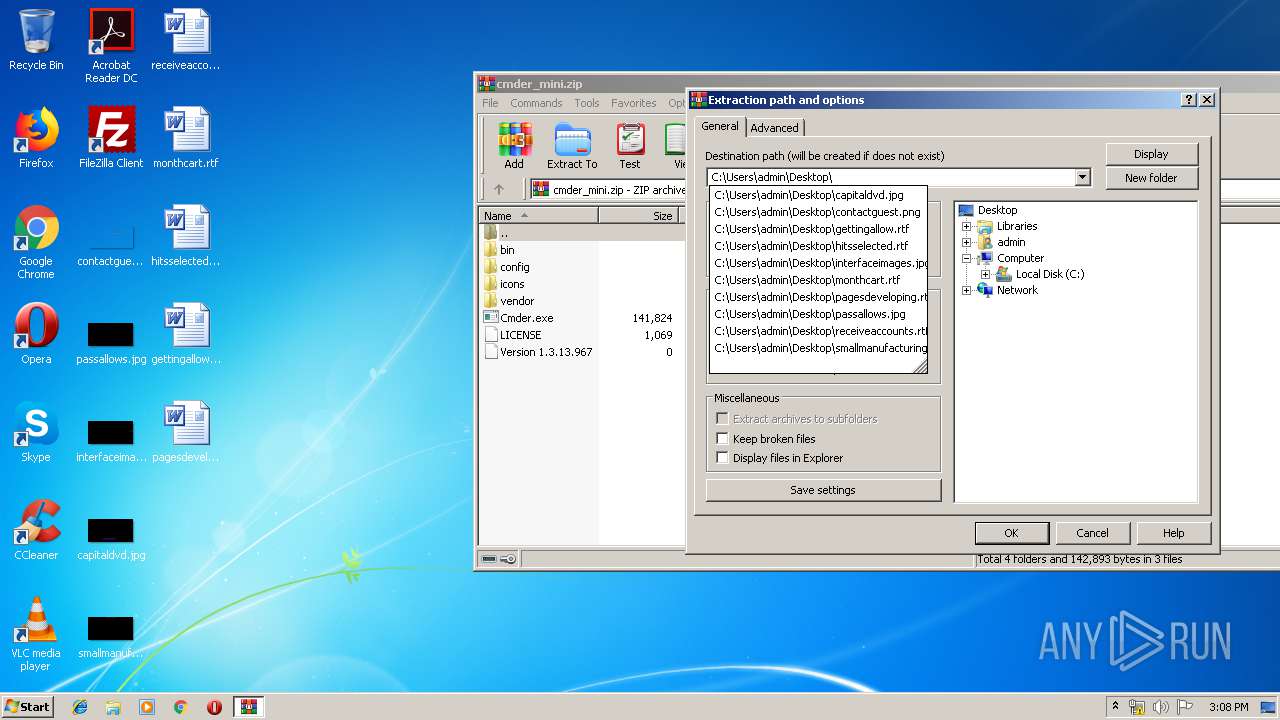
Task: Select Local Disk (C:) in folder tree
Action: click(x=1050, y=274)
